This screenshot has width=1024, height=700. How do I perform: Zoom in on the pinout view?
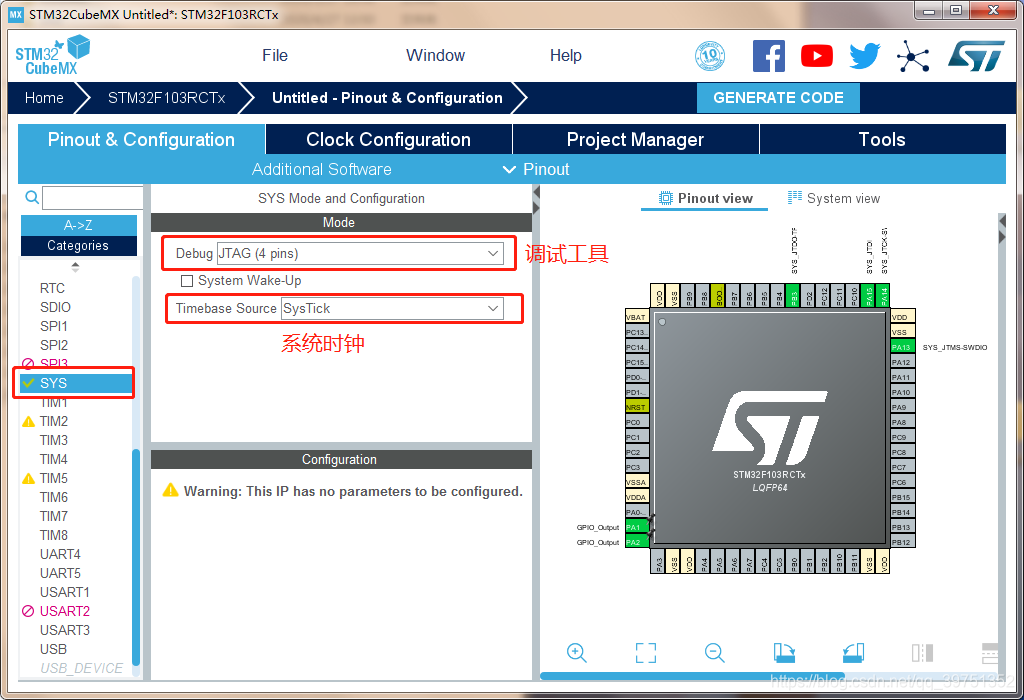tap(577, 652)
